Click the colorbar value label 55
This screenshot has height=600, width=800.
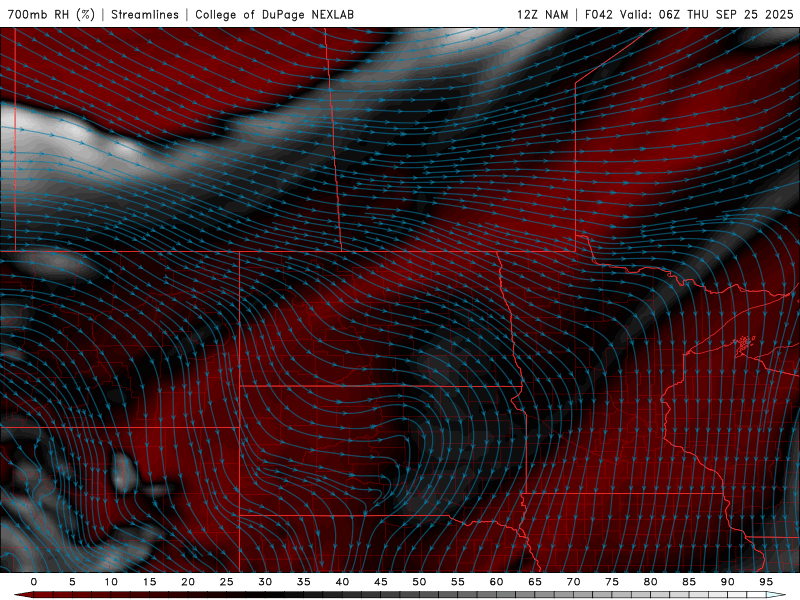point(458,582)
